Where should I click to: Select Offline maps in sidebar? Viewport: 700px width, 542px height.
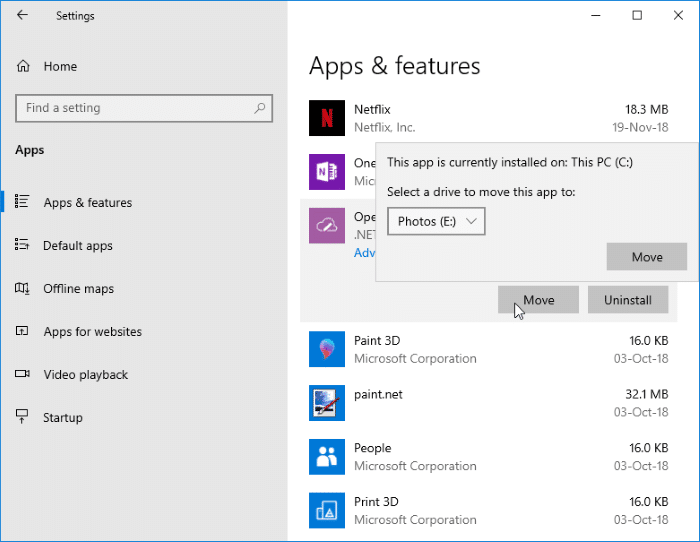(x=79, y=289)
